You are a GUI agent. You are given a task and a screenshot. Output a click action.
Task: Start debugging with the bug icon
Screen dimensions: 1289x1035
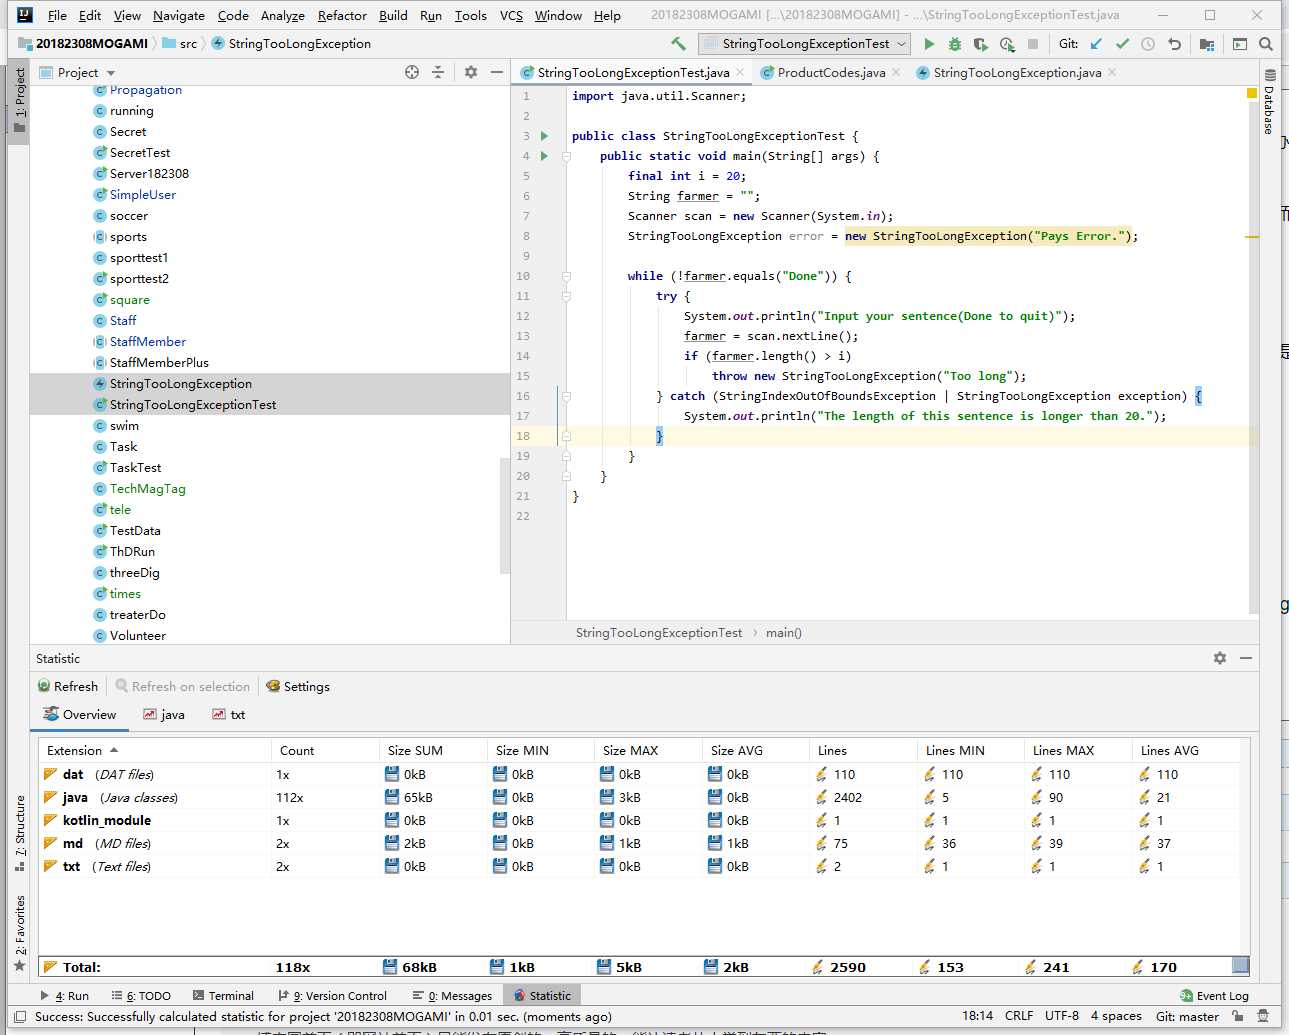pos(955,44)
